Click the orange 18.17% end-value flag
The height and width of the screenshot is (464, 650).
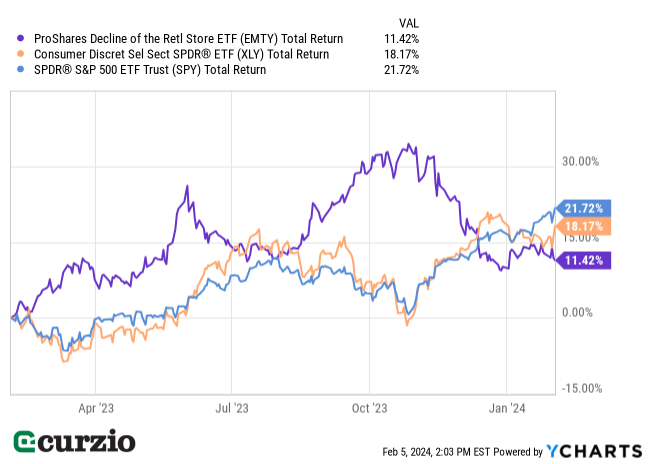(x=581, y=227)
